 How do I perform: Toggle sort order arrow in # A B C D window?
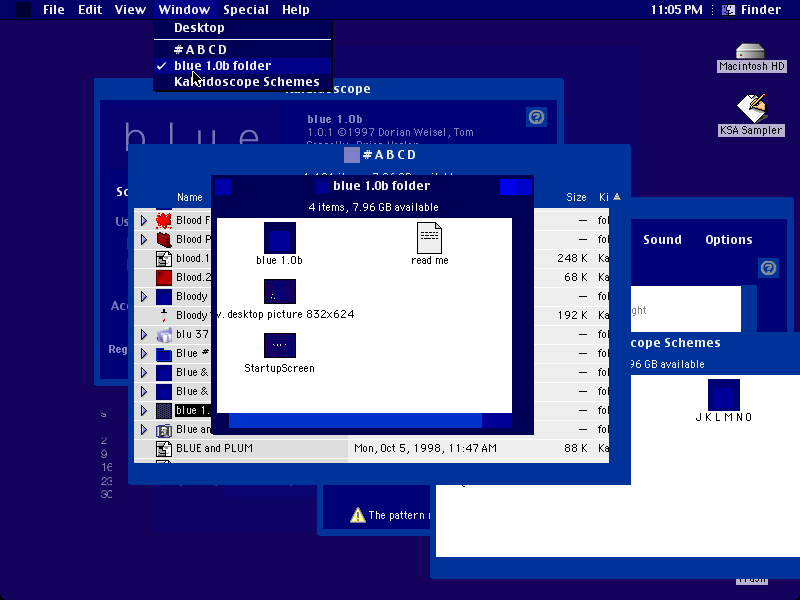pyautogui.click(x=617, y=197)
